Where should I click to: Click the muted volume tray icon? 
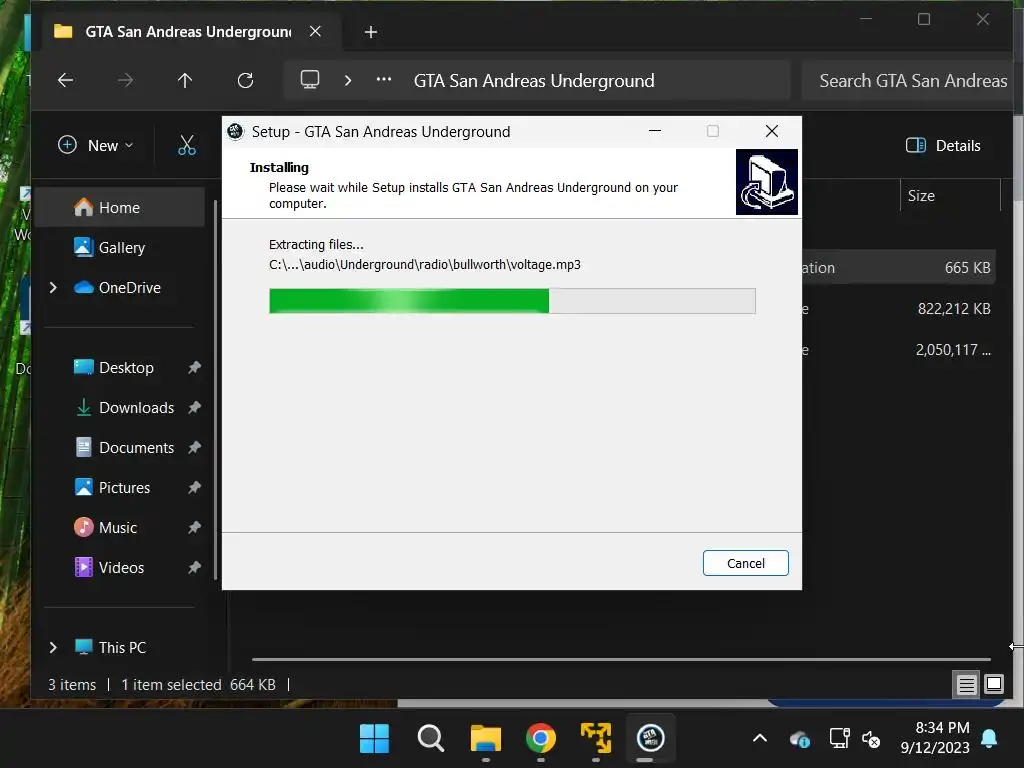click(x=871, y=739)
